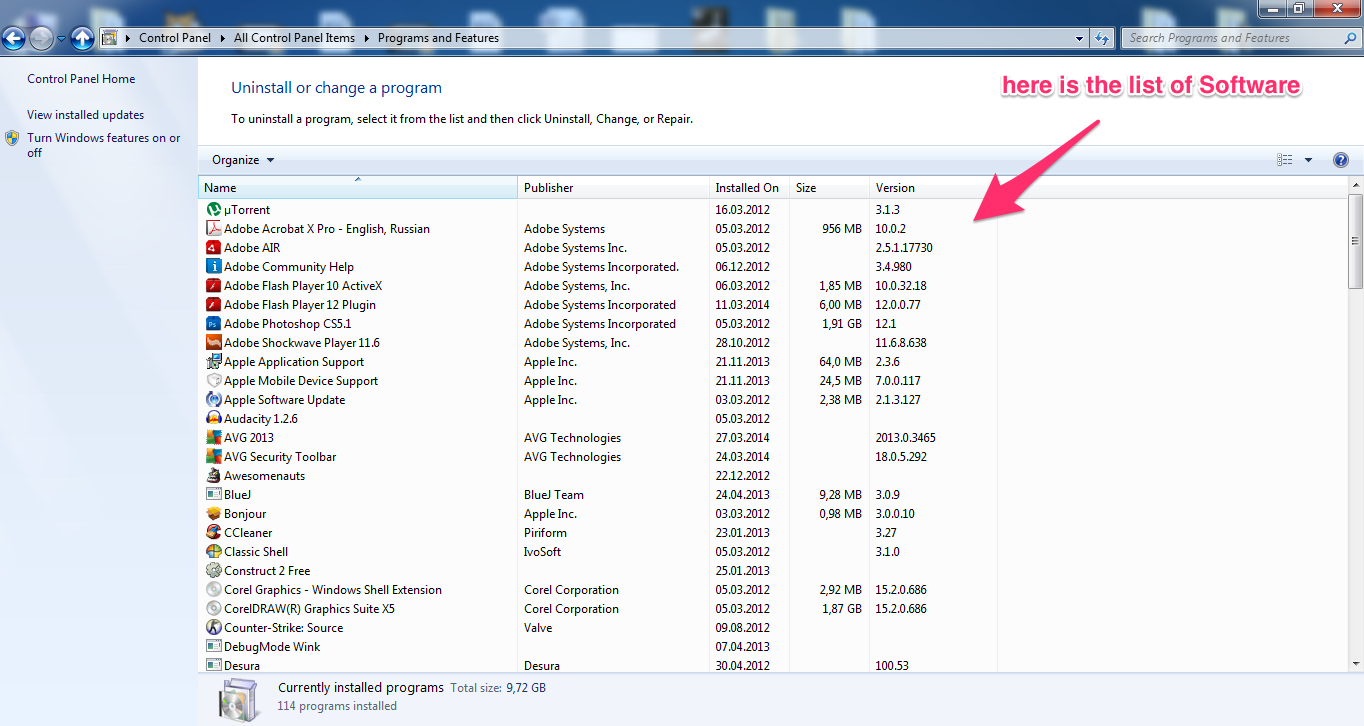Click the Control Panel breadcrumb
Viewport: 1364px width, 726px height.
(x=175, y=38)
